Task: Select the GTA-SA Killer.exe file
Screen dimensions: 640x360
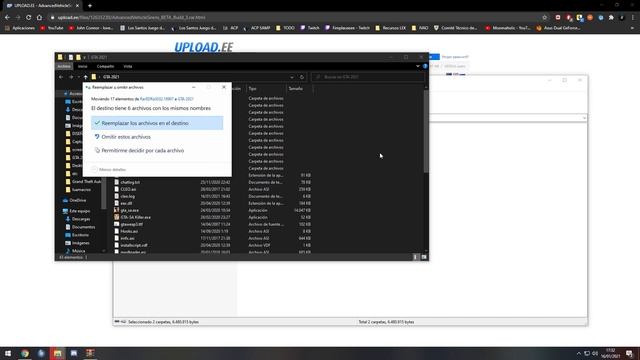Action: [136, 217]
